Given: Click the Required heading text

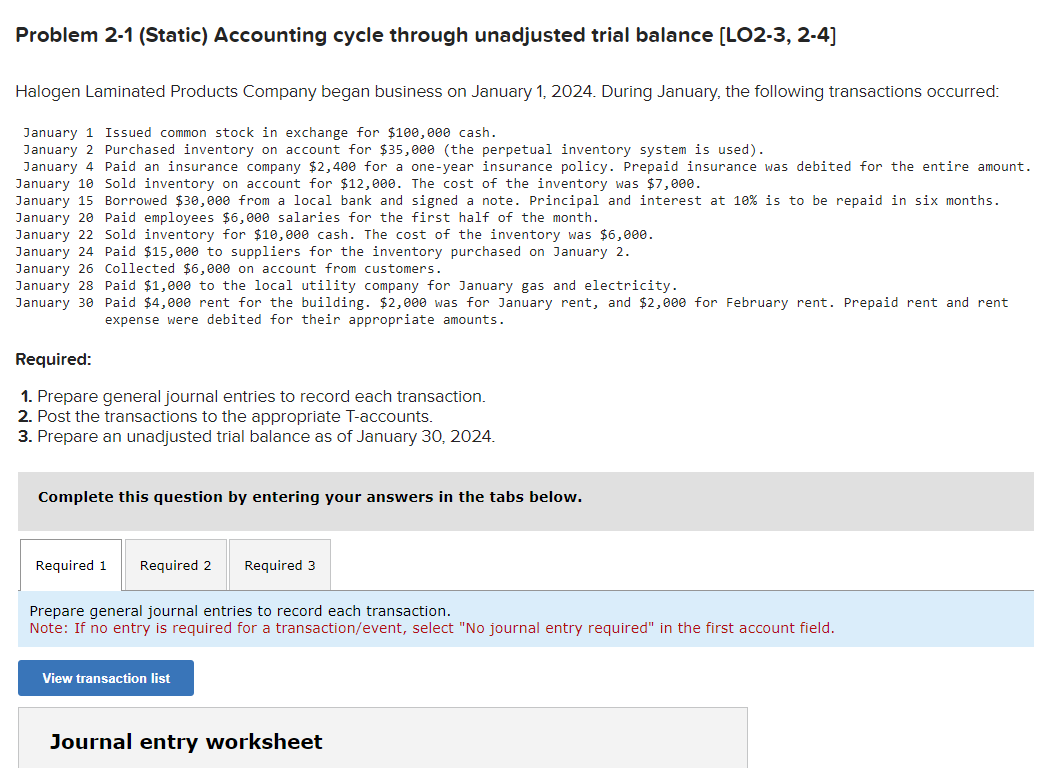Looking at the screenshot, I should pos(48,358).
